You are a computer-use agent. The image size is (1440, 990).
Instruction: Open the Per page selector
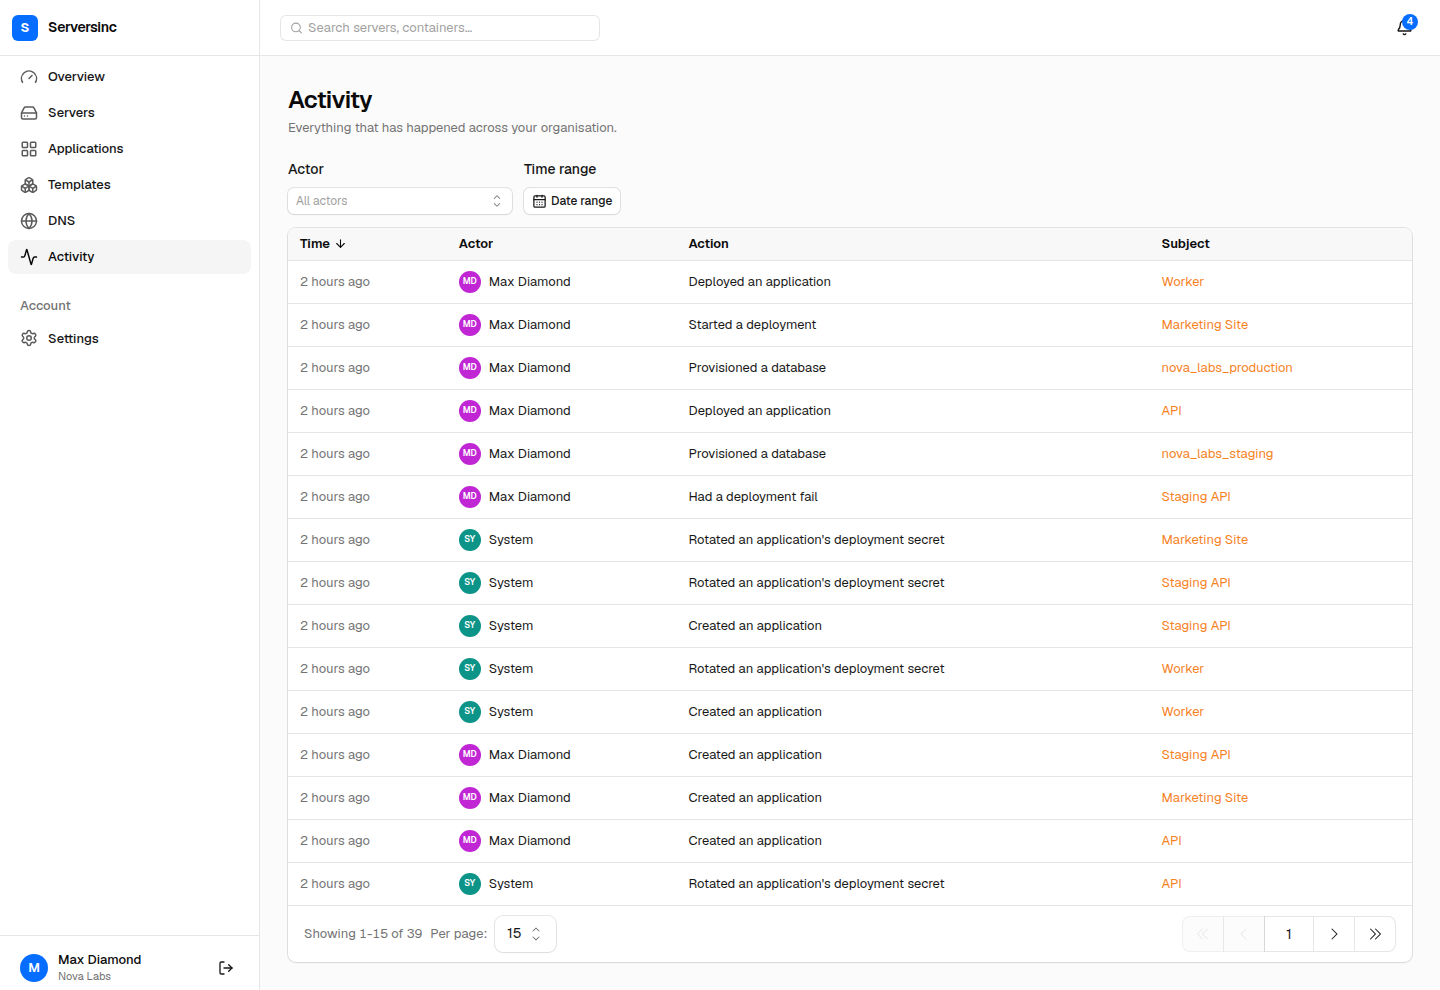[x=525, y=934]
